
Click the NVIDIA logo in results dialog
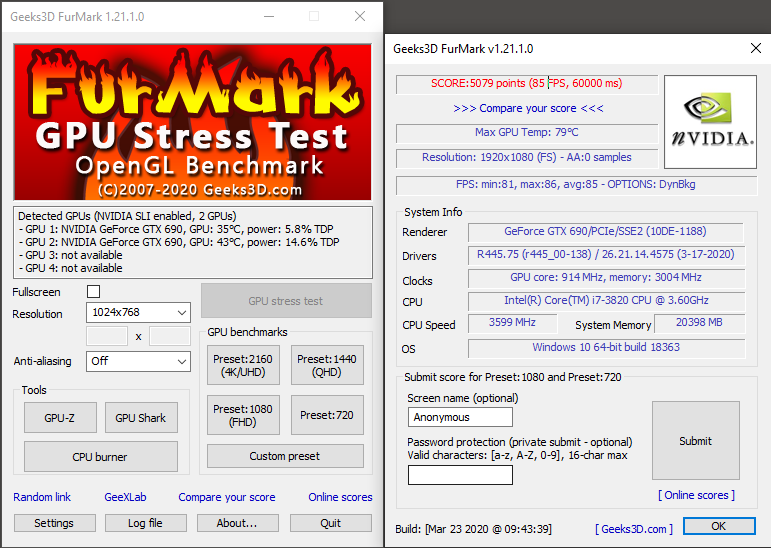(x=710, y=122)
